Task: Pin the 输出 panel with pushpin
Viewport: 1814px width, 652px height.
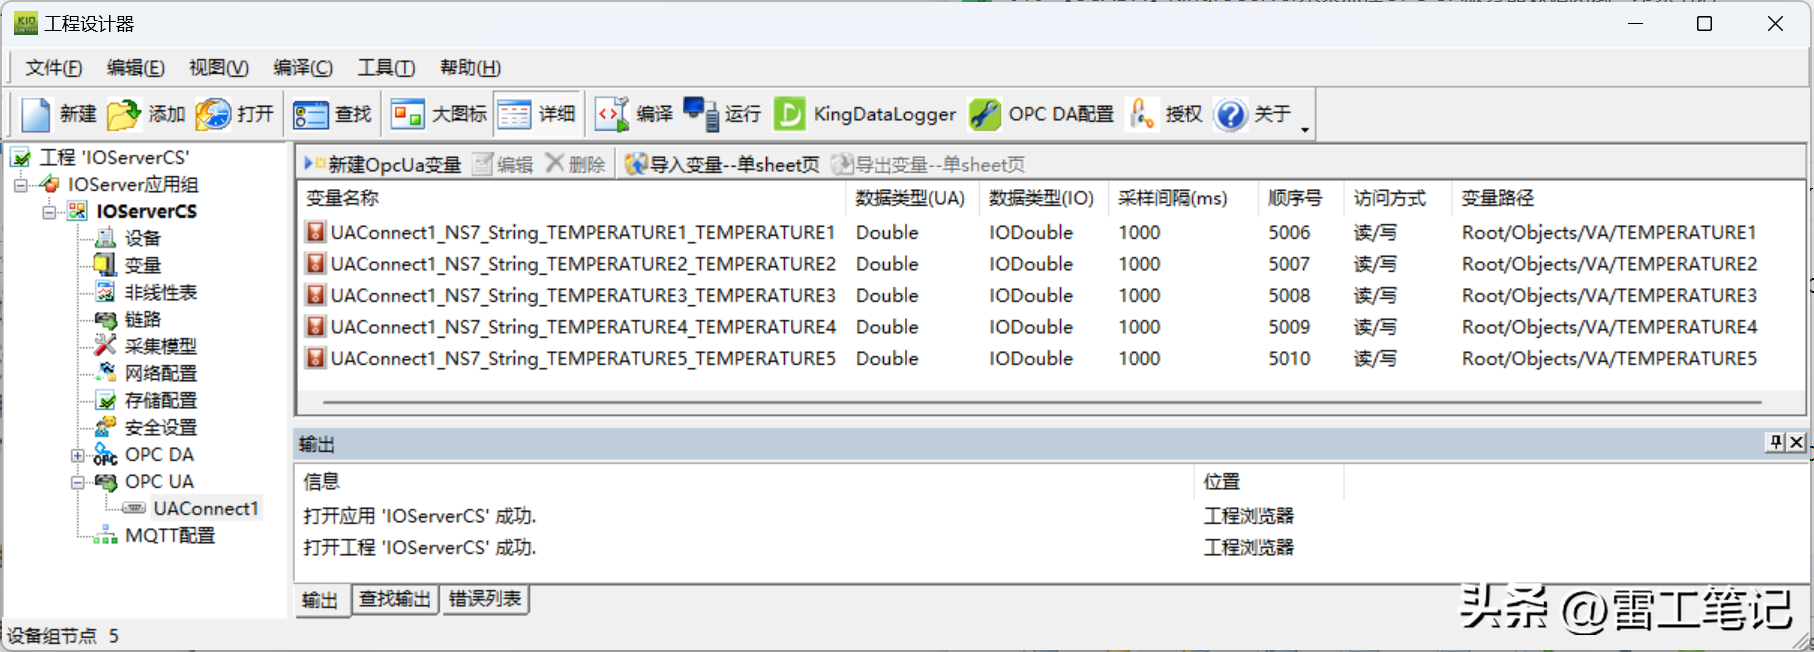Action: coord(1776,442)
